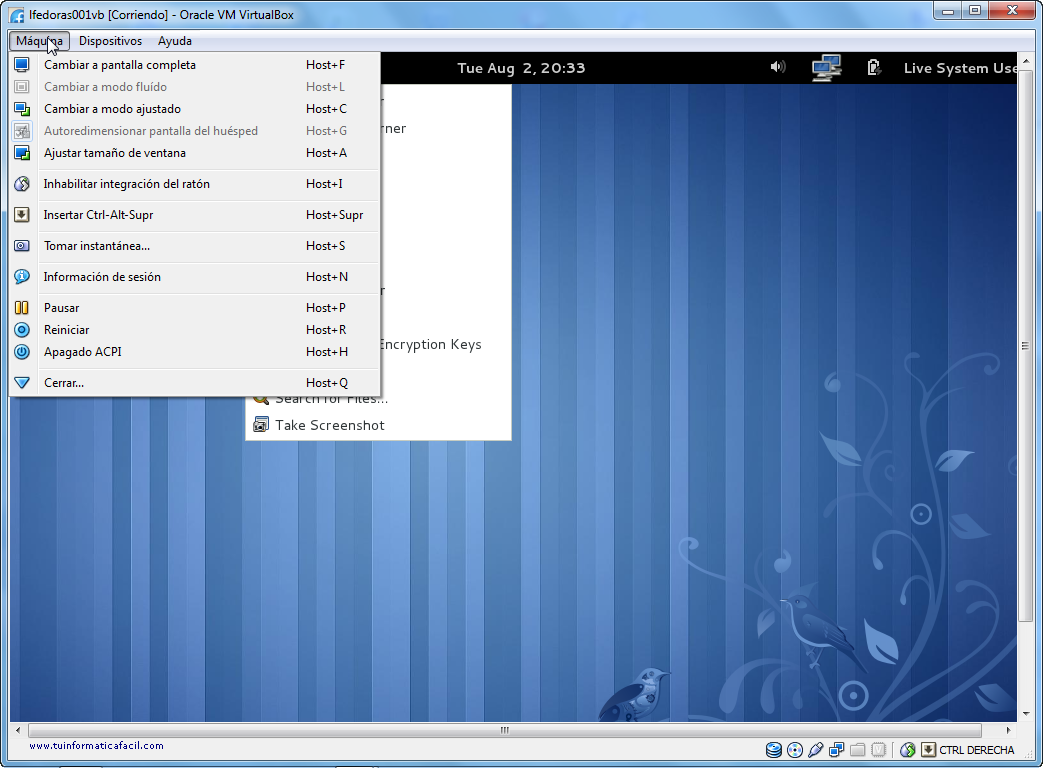The height and width of the screenshot is (768, 1043).
Task: Click the scaled mode icon beside 'Cambiar a modo ajustado'
Action: tap(22, 109)
